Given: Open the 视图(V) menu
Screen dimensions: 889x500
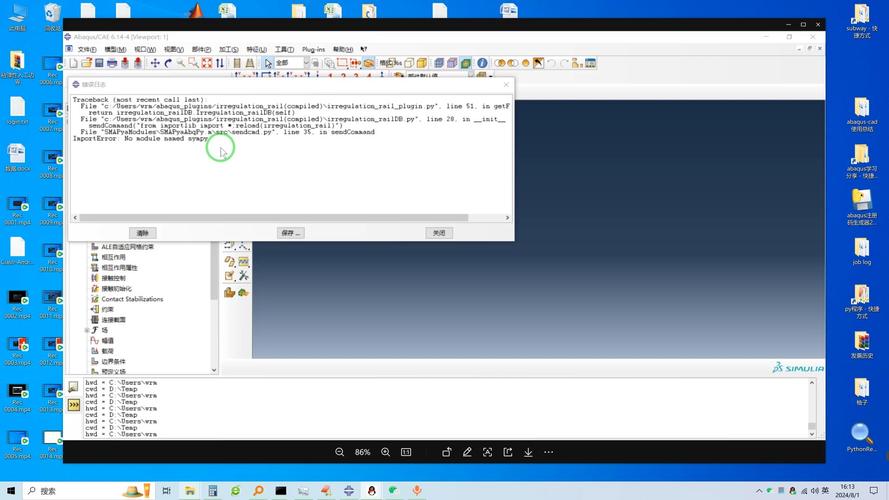Looking at the screenshot, I should point(173,49).
